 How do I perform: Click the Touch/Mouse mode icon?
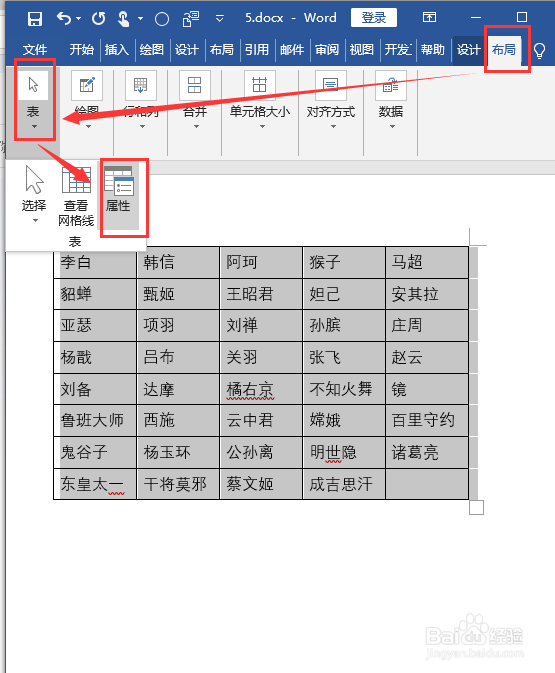(124, 19)
